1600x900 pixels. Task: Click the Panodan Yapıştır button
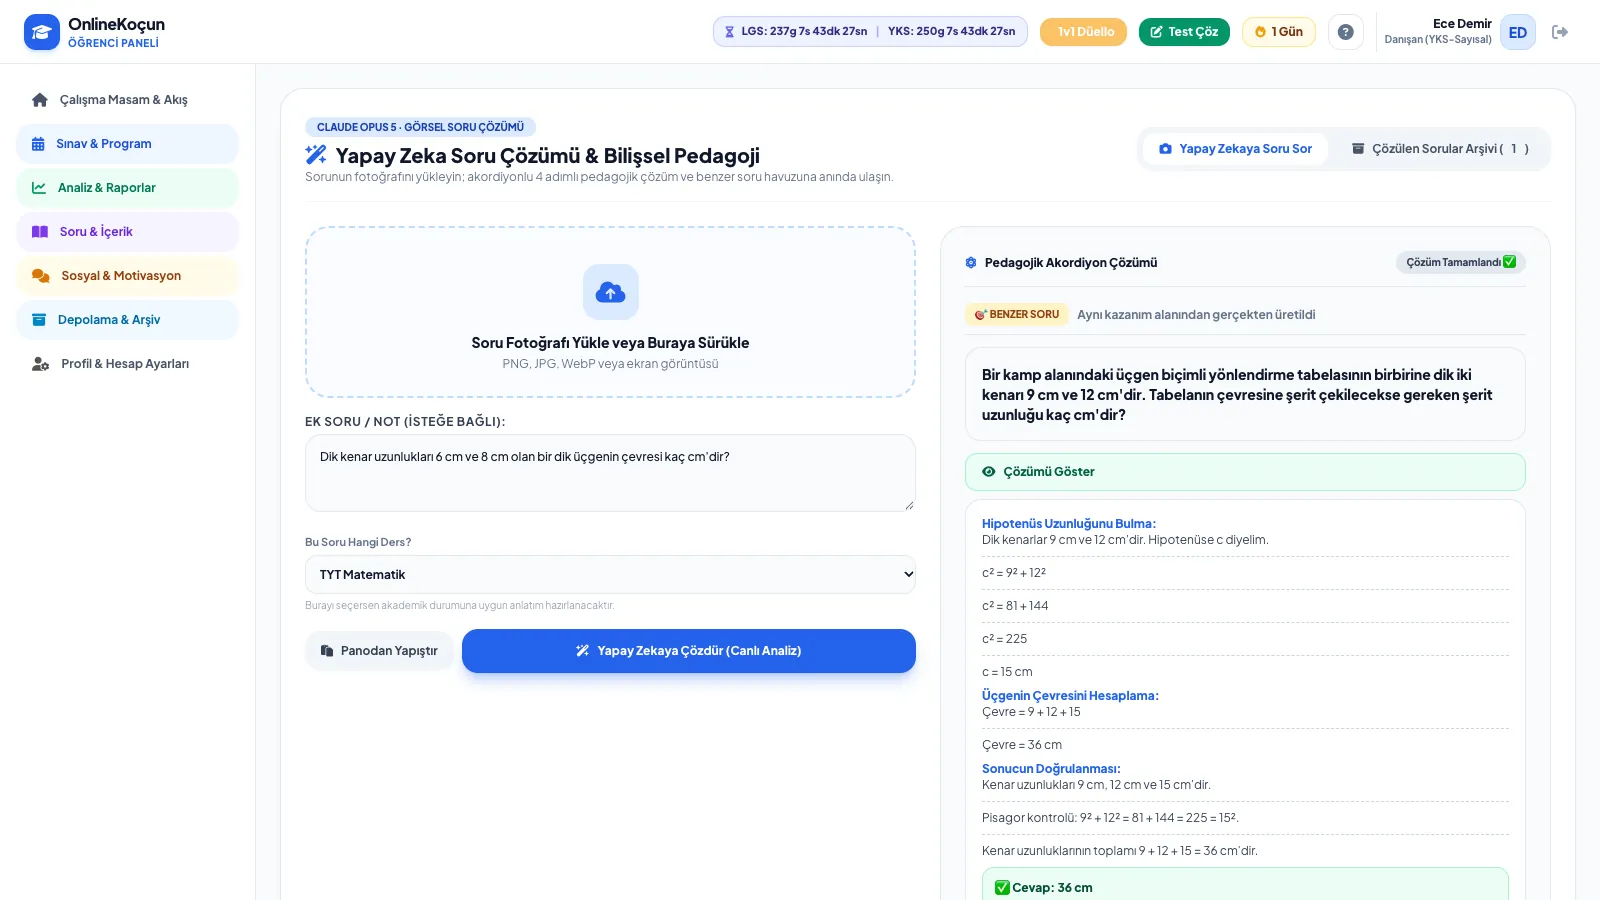(x=379, y=651)
